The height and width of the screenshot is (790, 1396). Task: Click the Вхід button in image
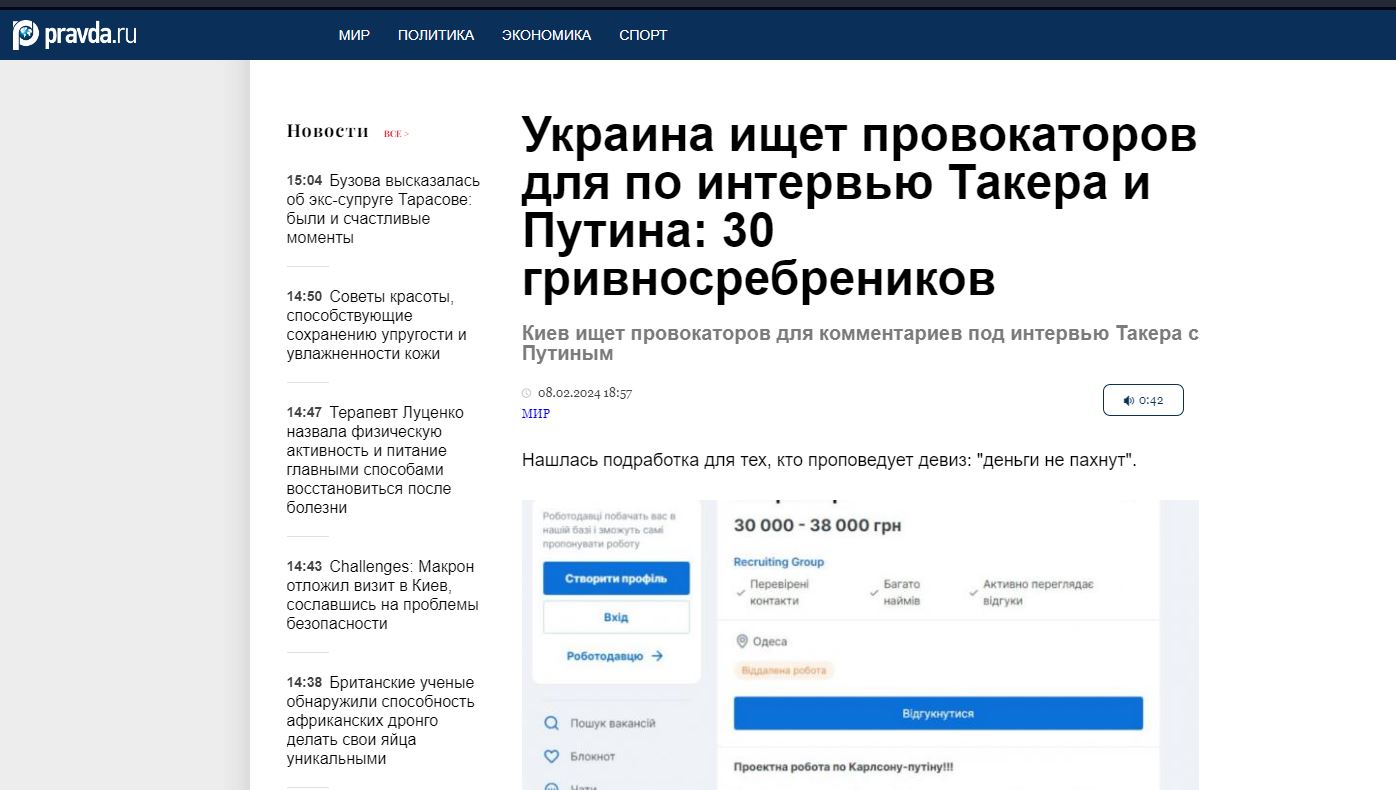[x=616, y=617]
